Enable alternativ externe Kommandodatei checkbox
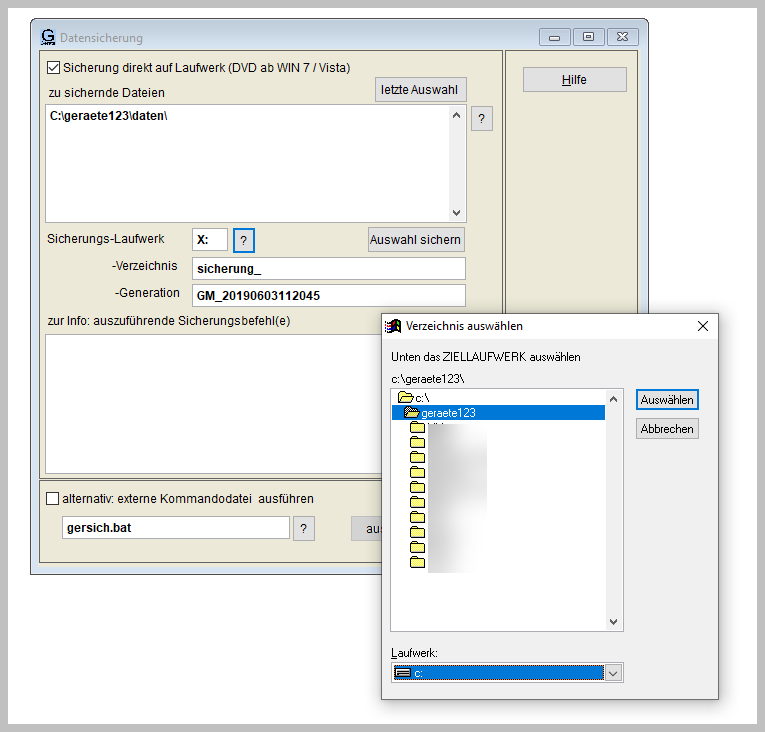This screenshot has height=732, width=765. tap(53, 498)
